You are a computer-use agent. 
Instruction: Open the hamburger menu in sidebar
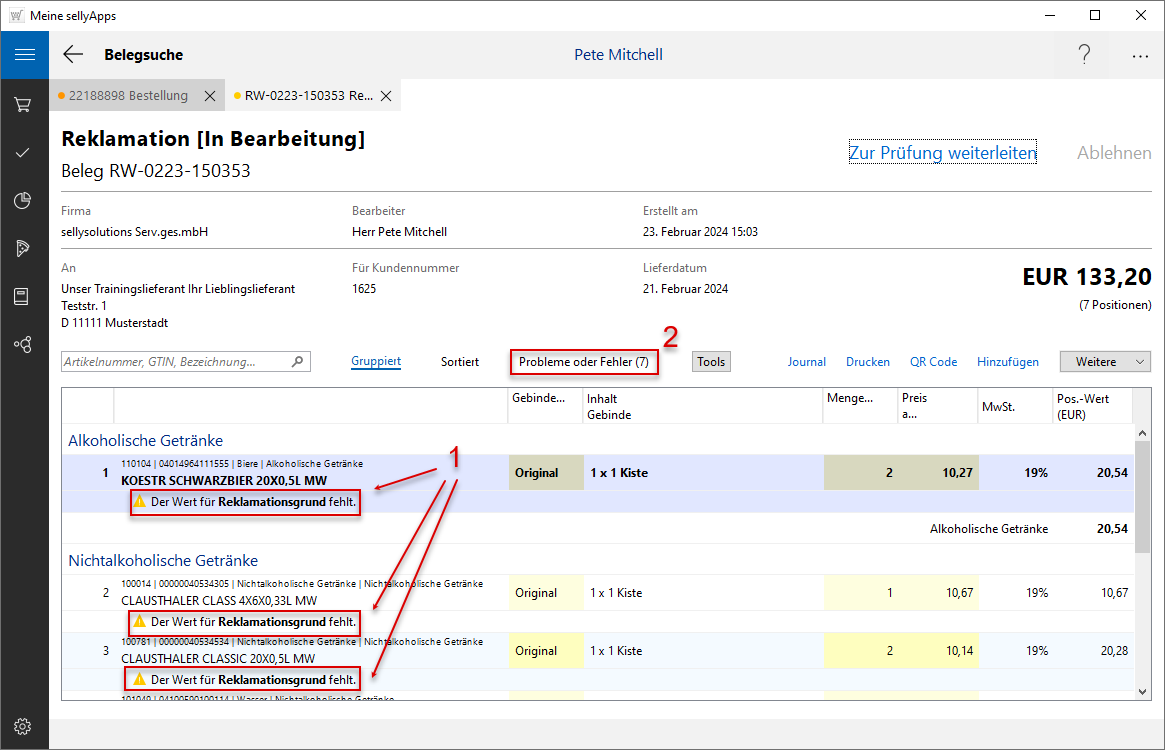coord(24,55)
